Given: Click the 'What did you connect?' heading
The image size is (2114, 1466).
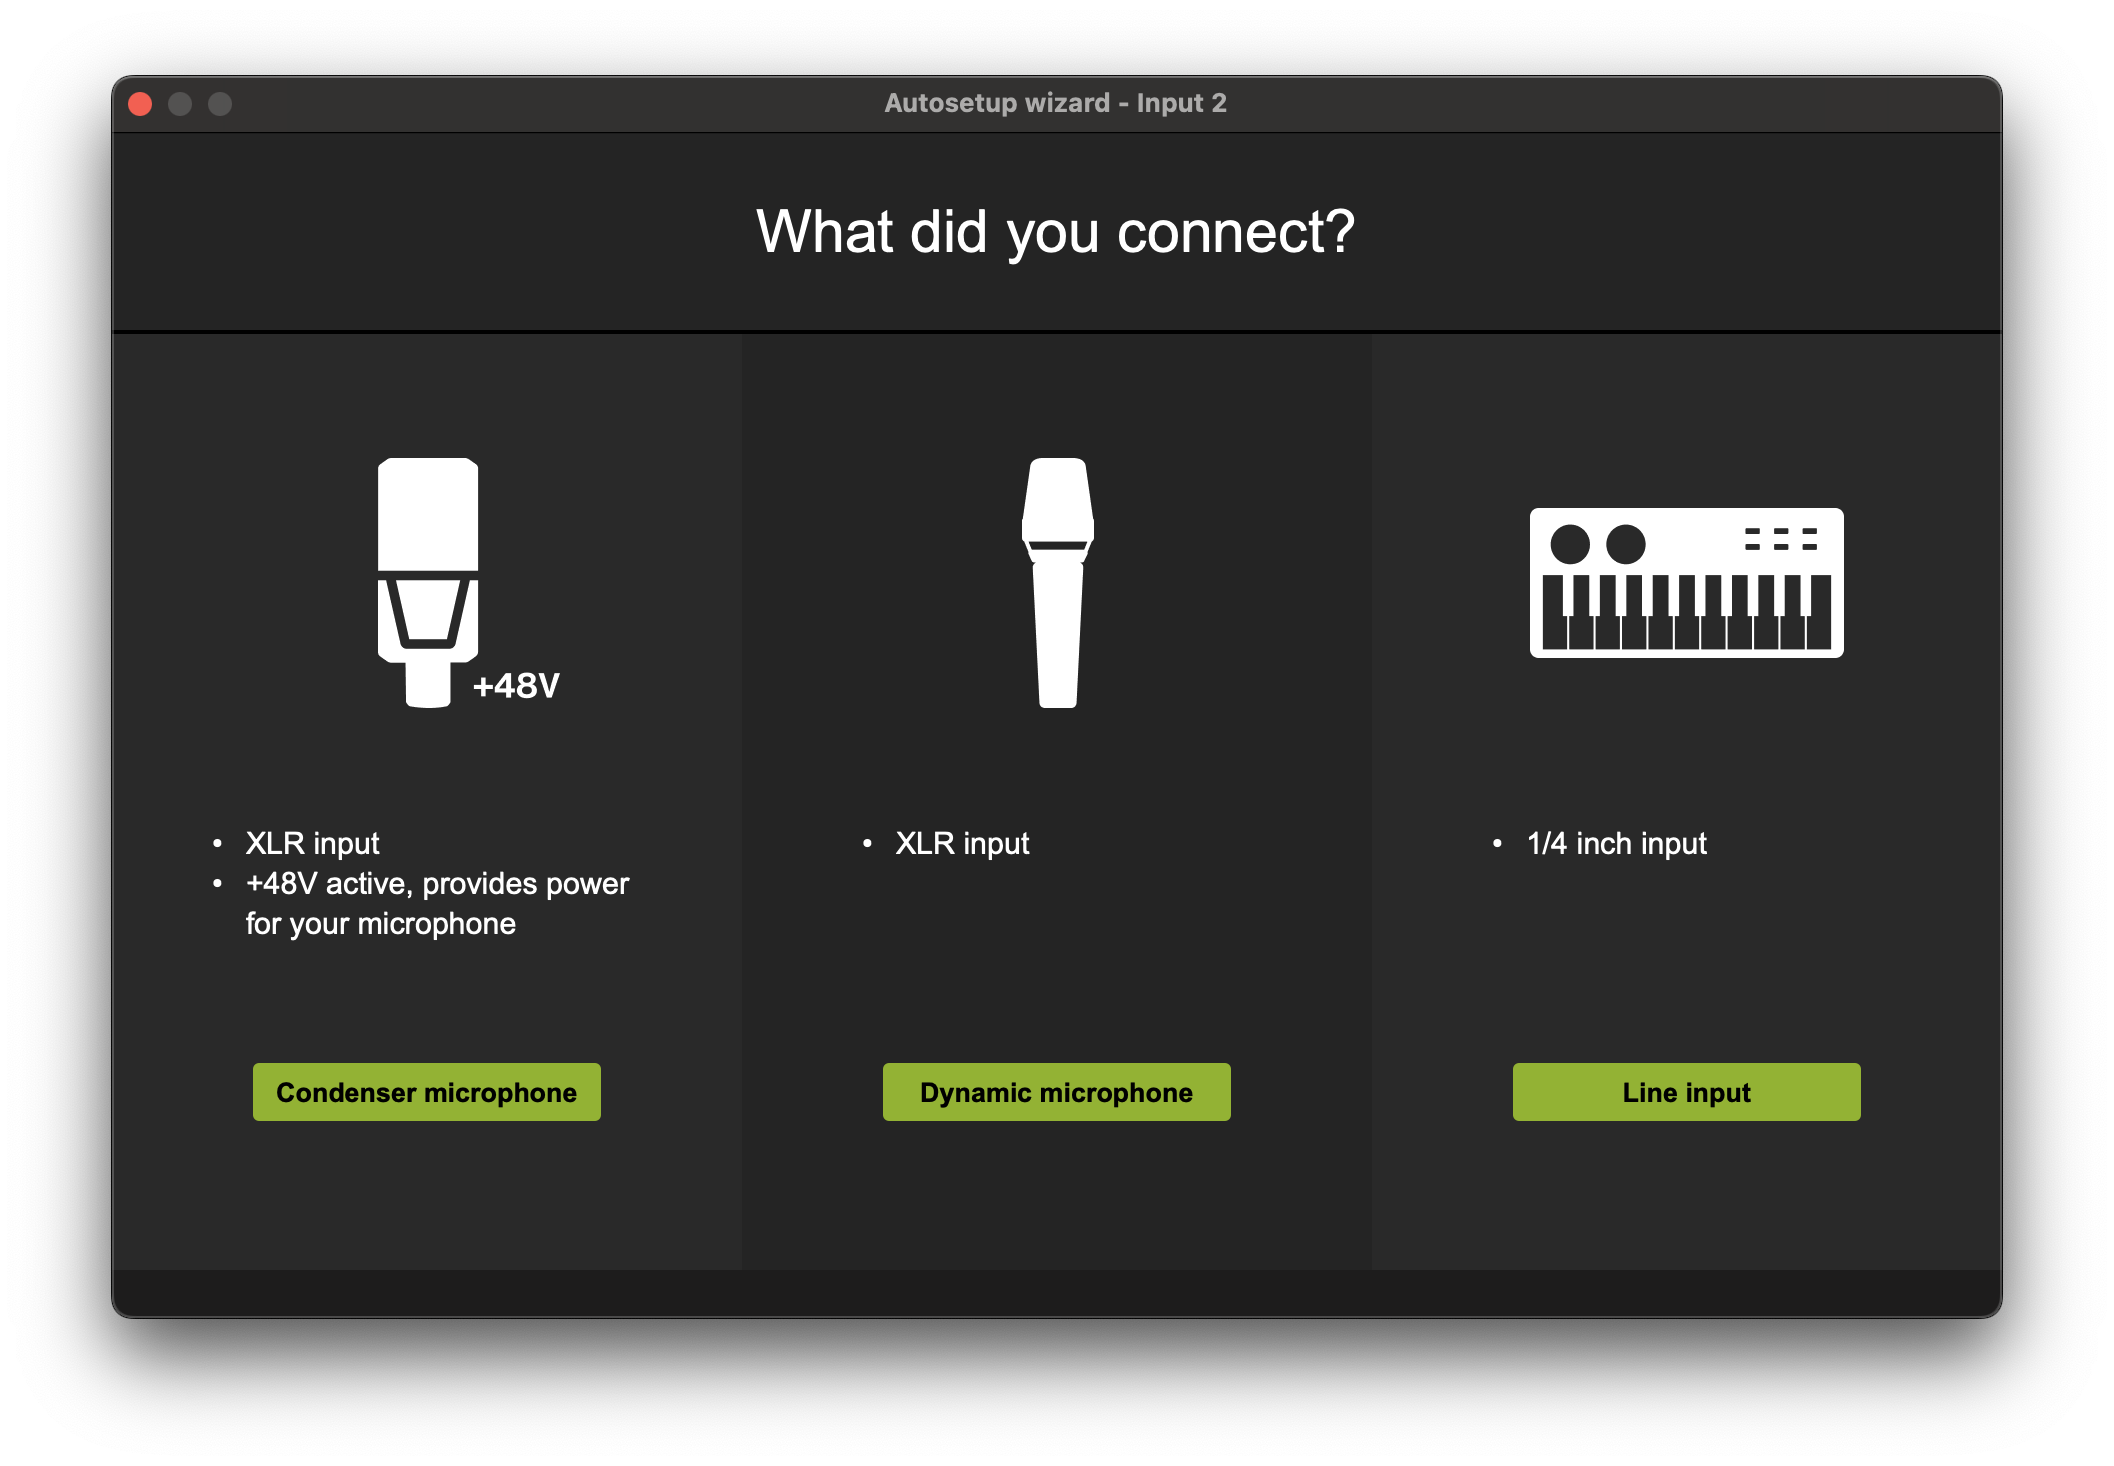Looking at the screenshot, I should [x=1056, y=232].
